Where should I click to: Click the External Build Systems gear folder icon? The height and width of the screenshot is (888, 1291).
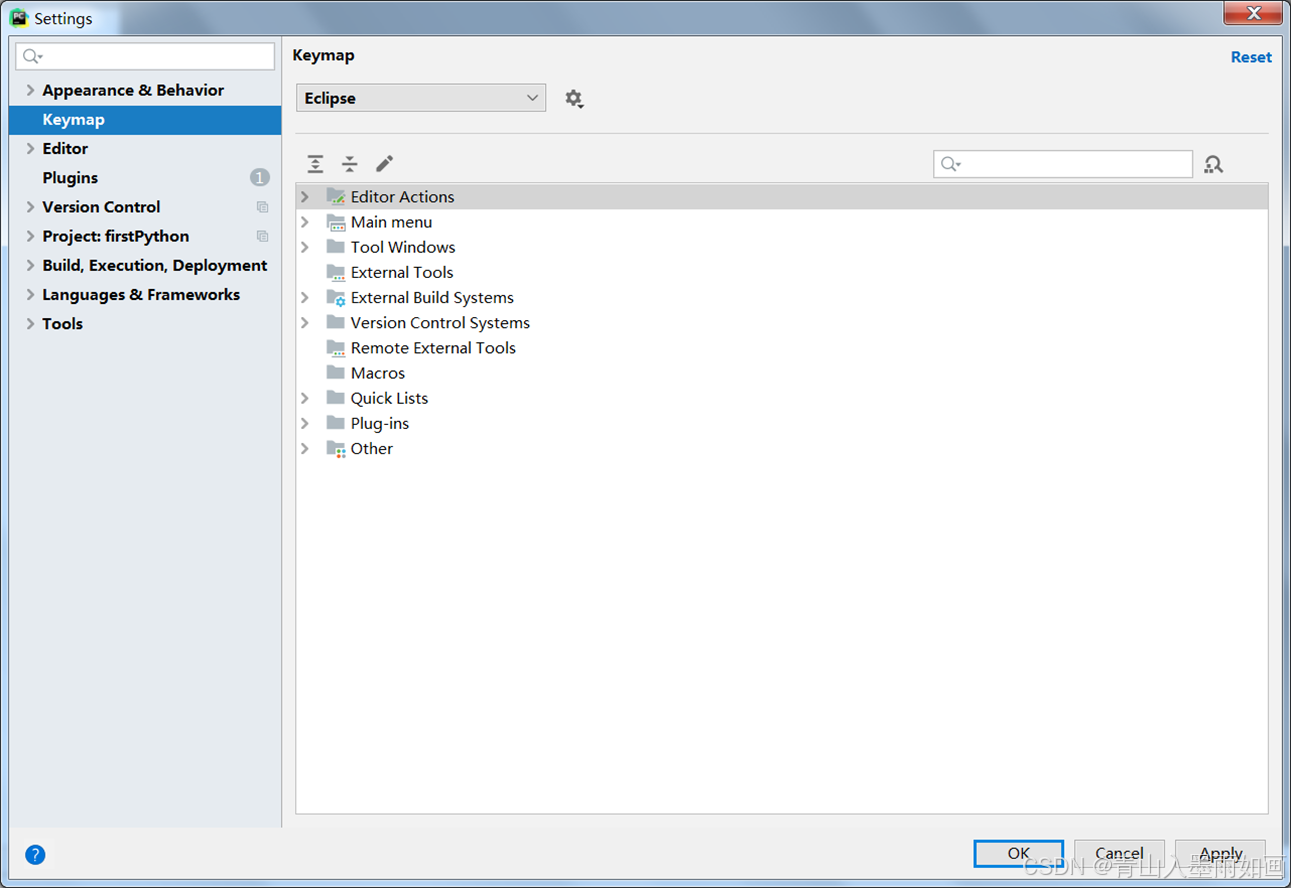(x=336, y=298)
